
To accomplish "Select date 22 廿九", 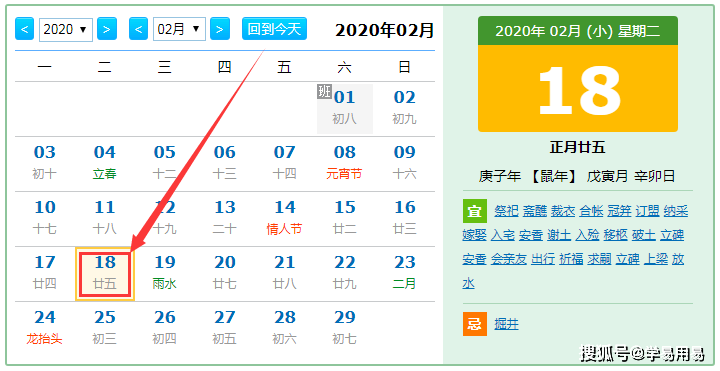I will (345, 273).
